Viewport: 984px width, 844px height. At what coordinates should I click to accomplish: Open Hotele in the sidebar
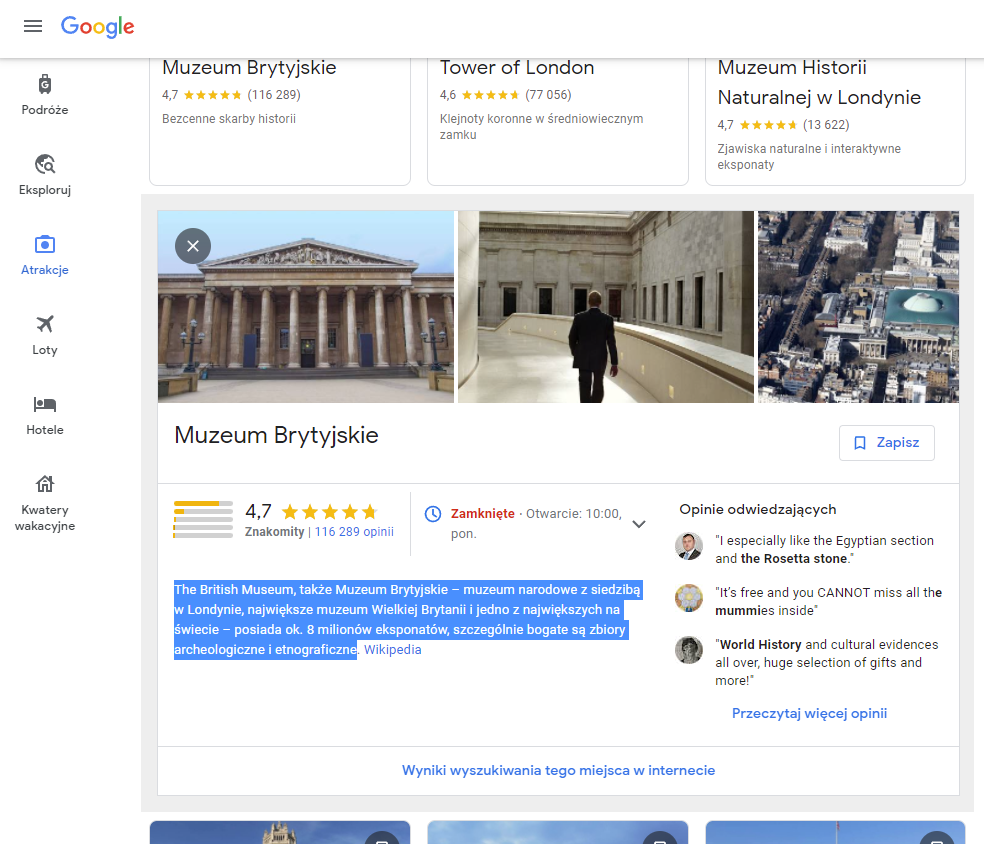(x=45, y=415)
